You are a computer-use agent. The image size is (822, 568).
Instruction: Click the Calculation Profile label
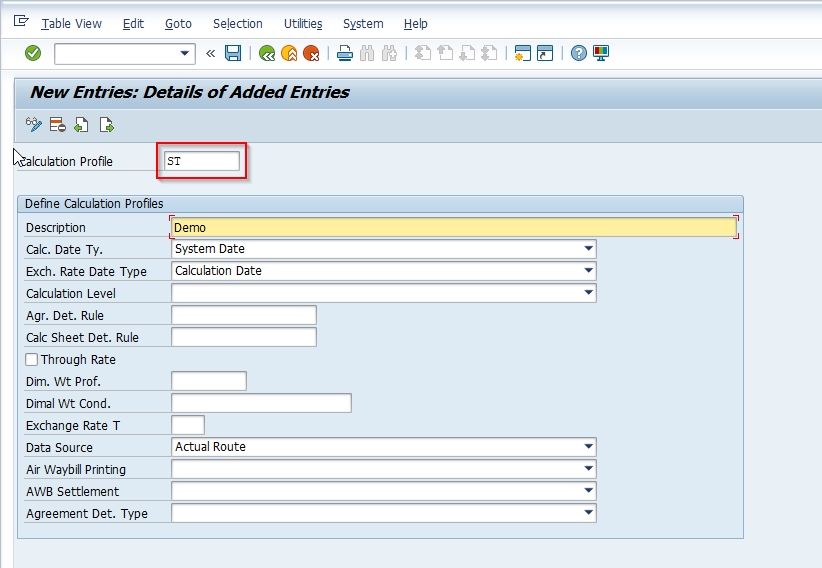point(66,162)
